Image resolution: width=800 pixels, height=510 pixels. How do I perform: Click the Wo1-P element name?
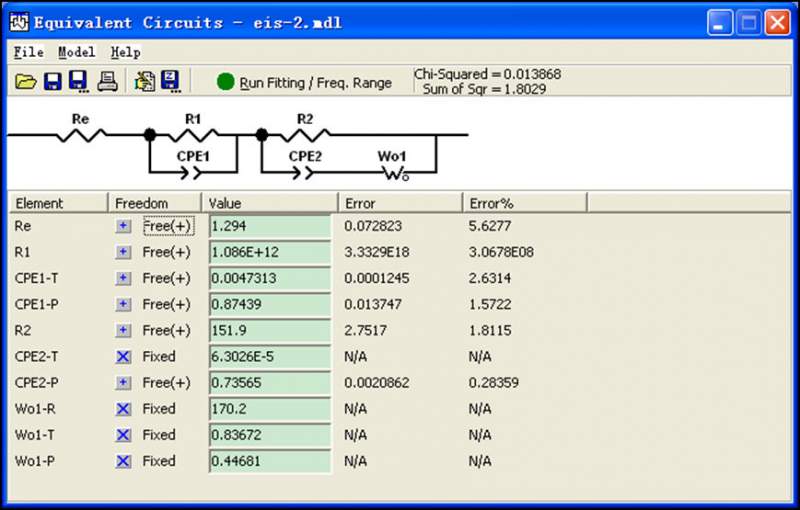click(x=35, y=461)
